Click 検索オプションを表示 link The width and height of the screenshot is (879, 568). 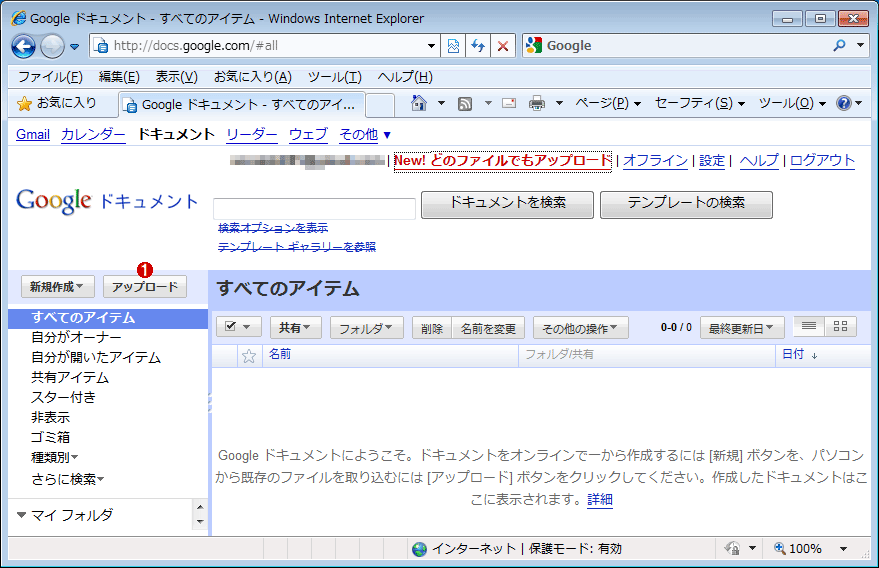tap(273, 228)
